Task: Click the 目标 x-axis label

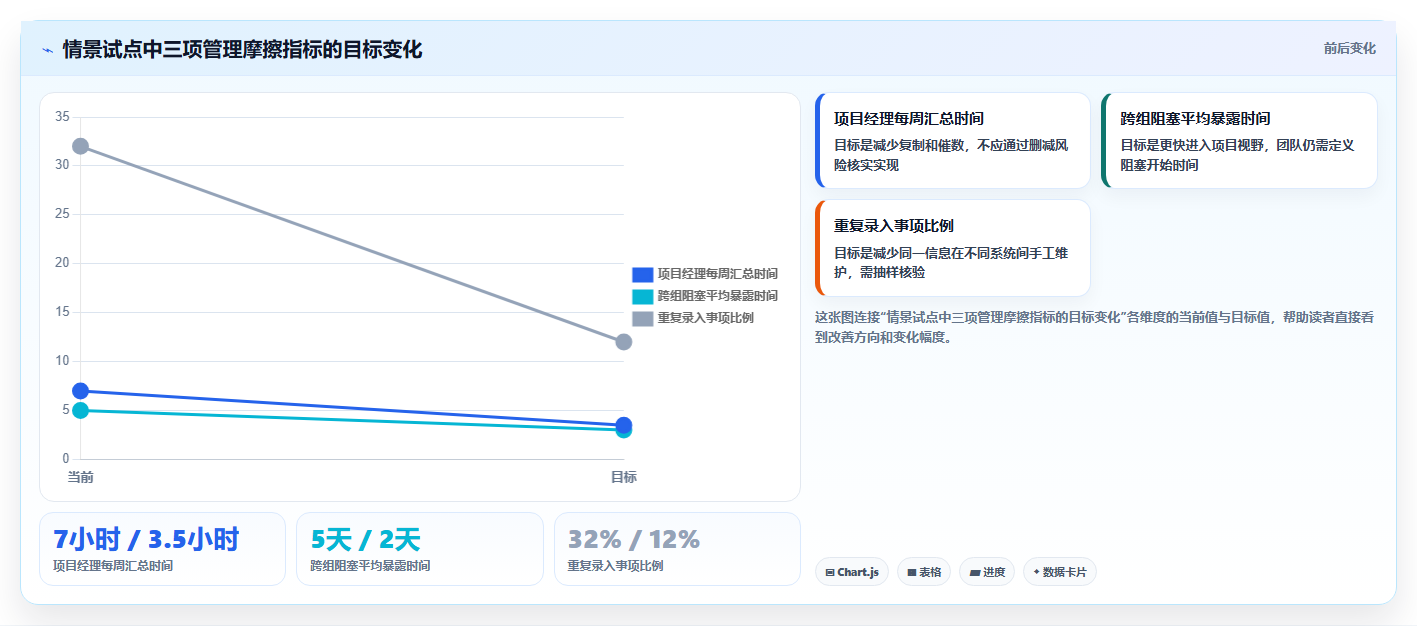Action: coord(624,477)
